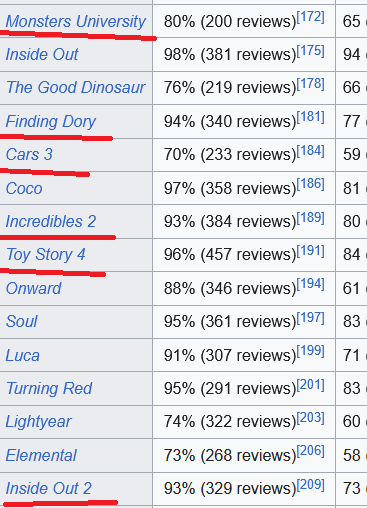Click The Good Dinosaur link
This screenshot has height=508, width=367.
76,87
